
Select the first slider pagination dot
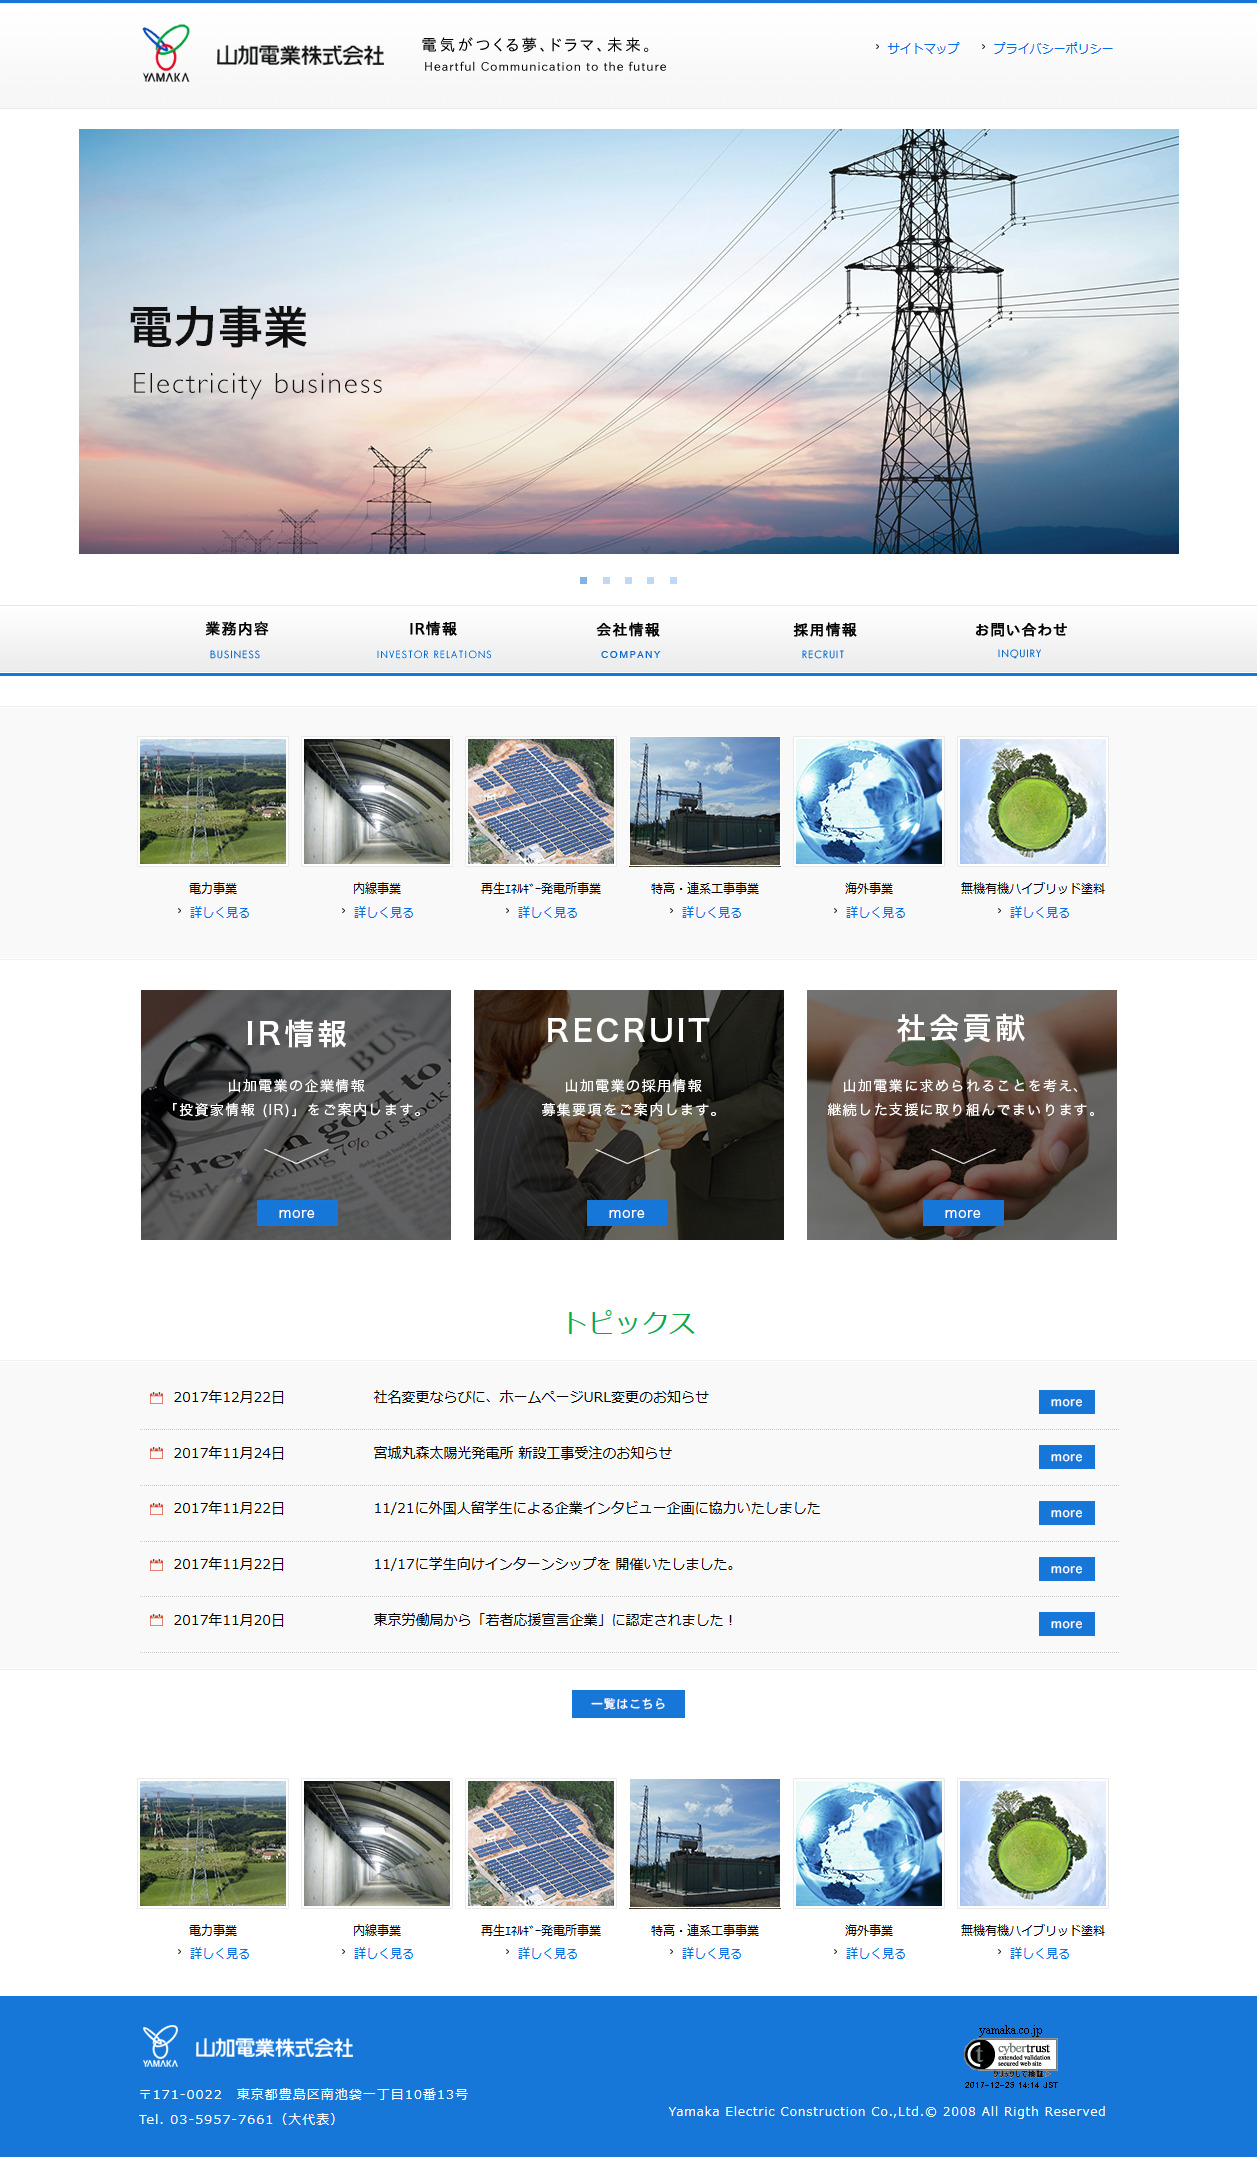coord(584,580)
